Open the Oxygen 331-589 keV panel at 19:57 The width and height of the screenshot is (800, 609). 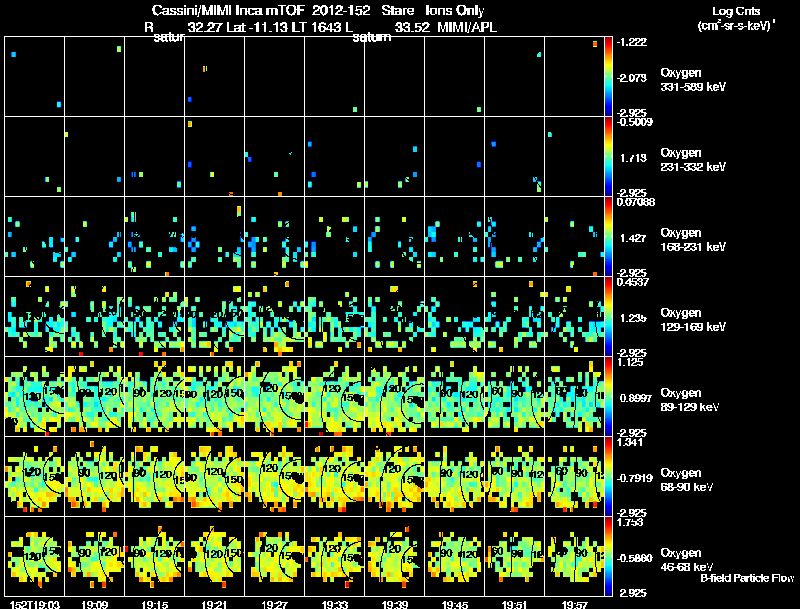[574, 77]
